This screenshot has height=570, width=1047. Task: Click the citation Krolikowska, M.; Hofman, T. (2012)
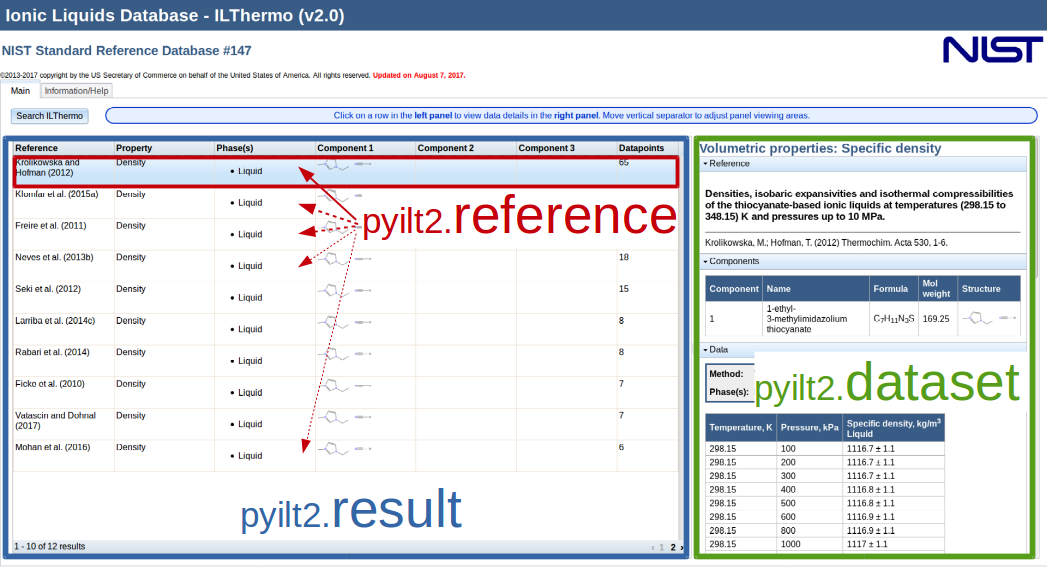point(826,243)
